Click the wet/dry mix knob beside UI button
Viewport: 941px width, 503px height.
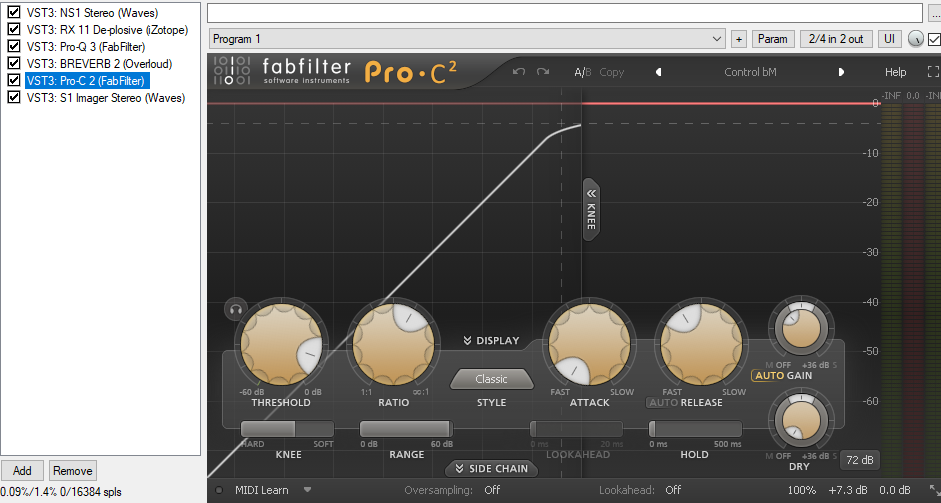pyautogui.click(x=915, y=39)
